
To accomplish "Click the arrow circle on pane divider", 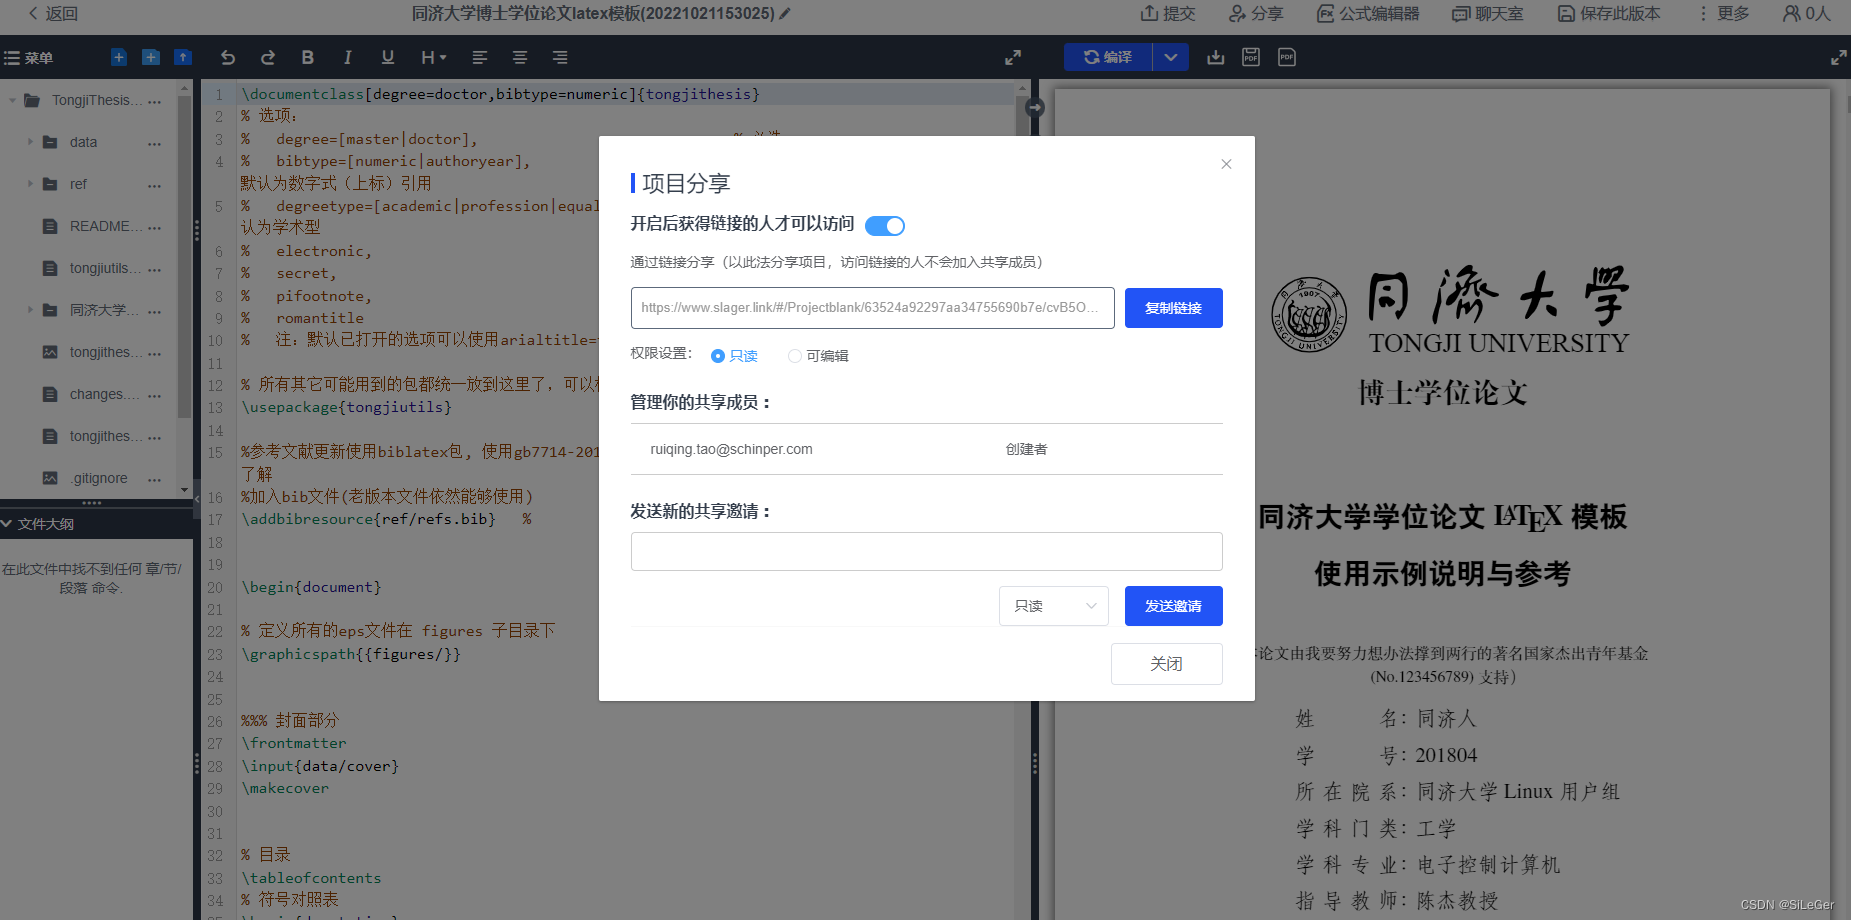I will [x=1035, y=107].
